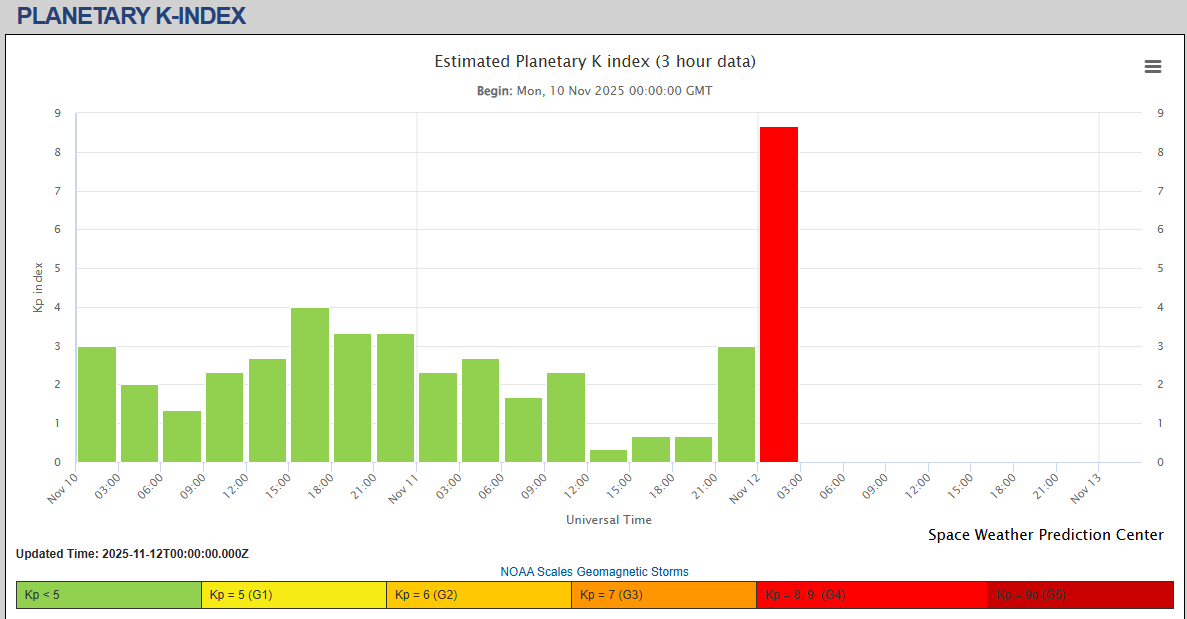Click the Nov 11 06:00 bar
The image size is (1187, 619).
pos(523,430)
